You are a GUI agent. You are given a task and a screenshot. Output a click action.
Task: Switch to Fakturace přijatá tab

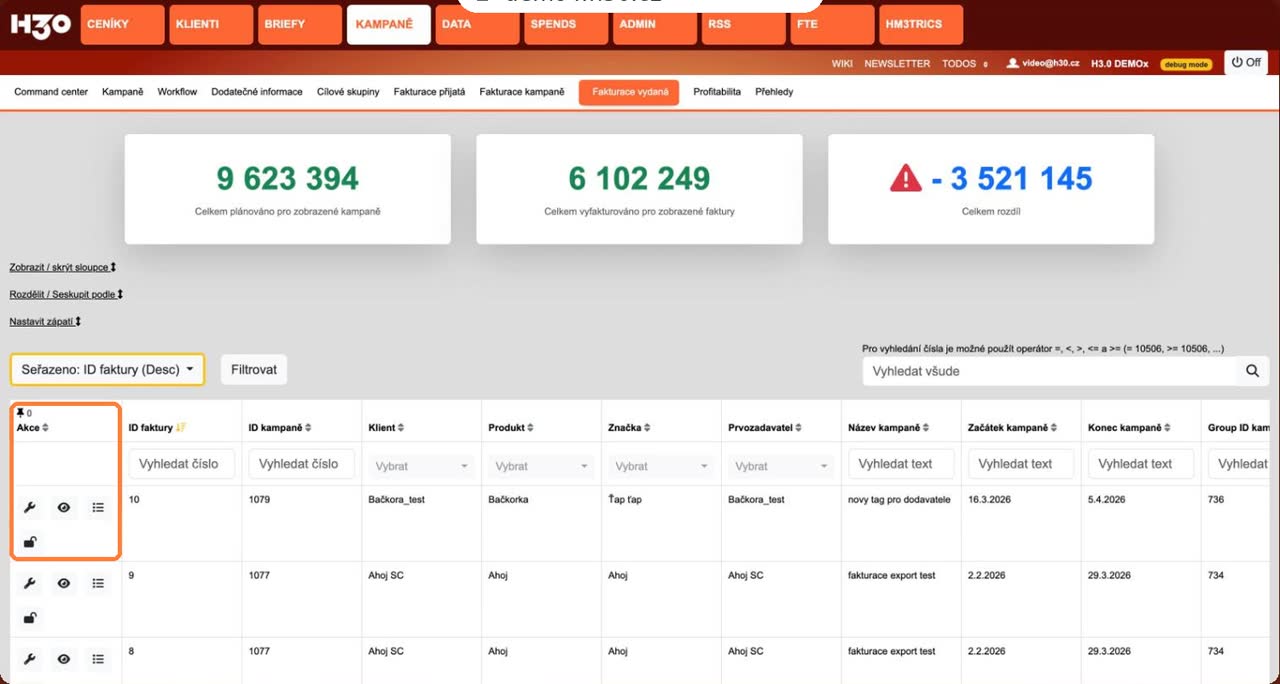coord(429,92)
